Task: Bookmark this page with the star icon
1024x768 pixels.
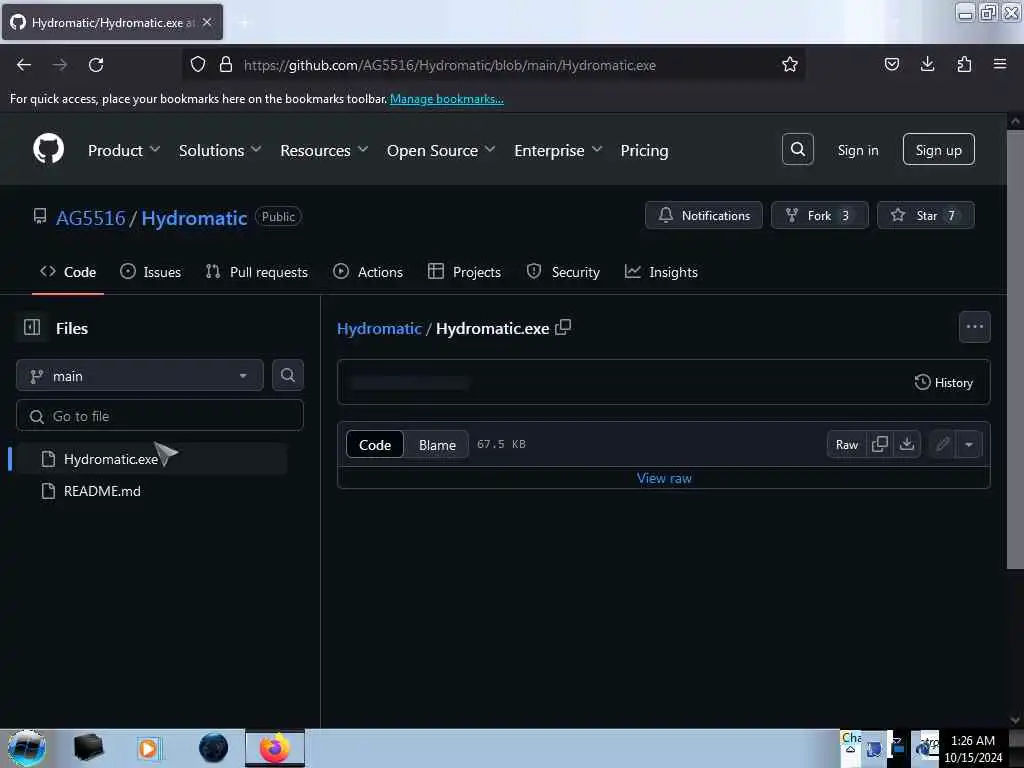Action: point(790,65)
